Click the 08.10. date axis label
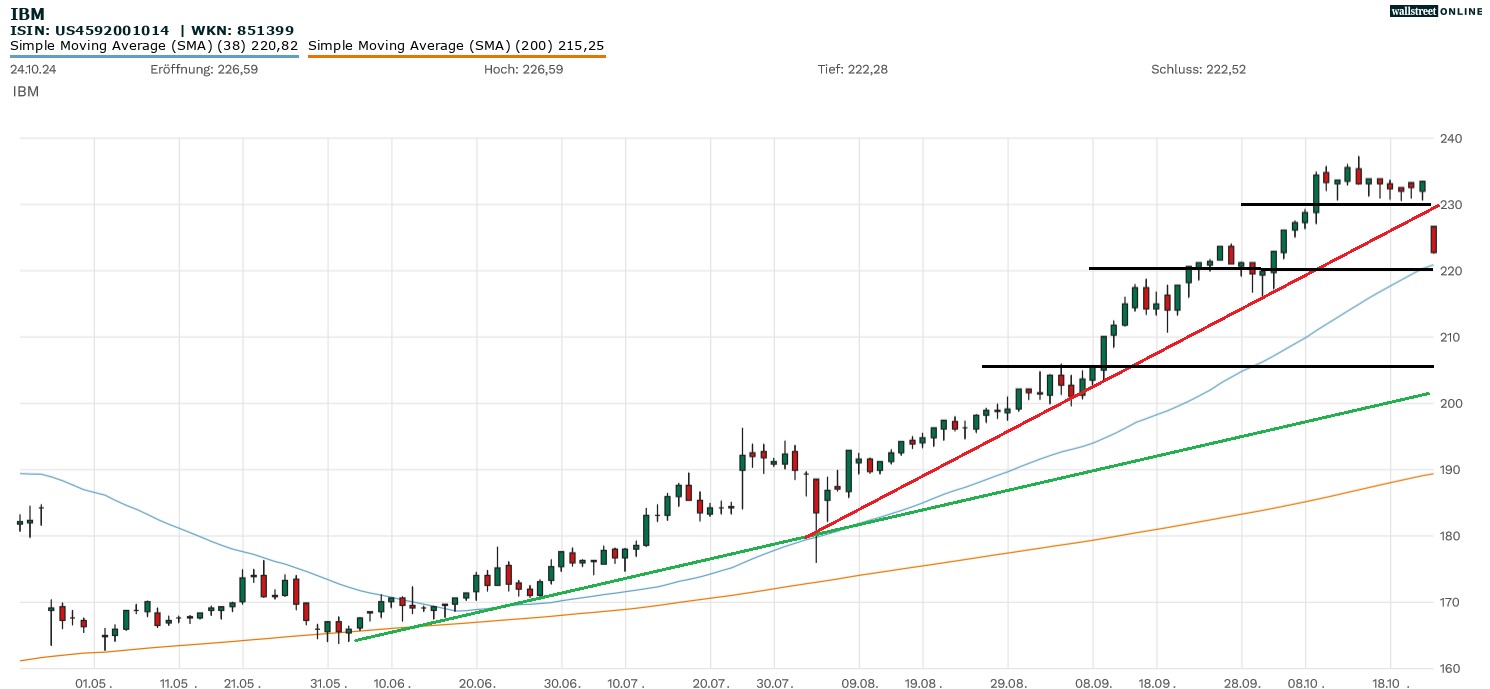Viewport: 1490px width, 689px height. click(1304, 682)
